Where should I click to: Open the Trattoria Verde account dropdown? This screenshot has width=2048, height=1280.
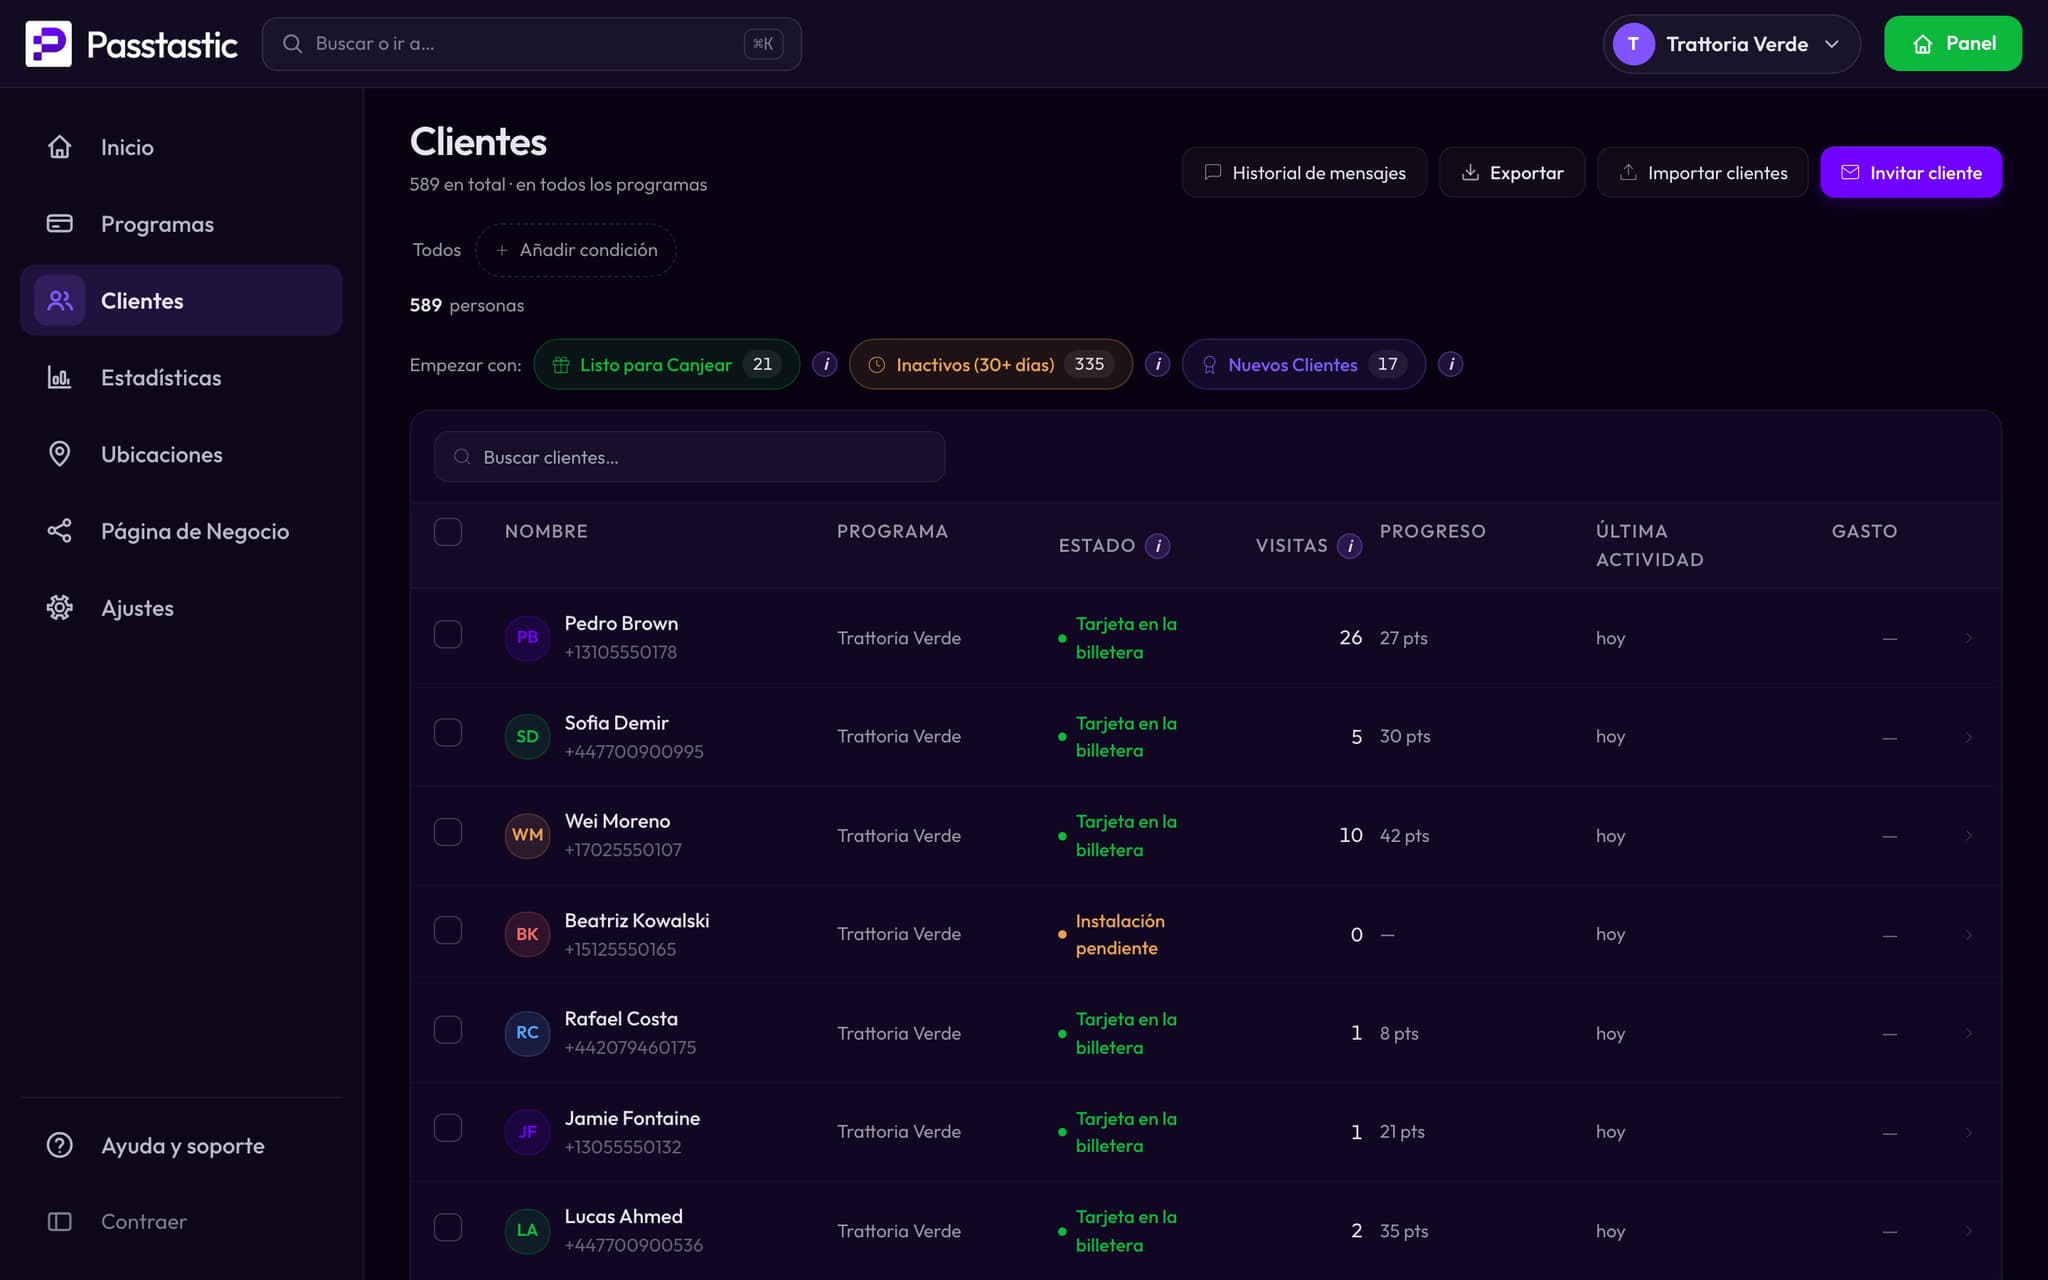[1731, 44]
